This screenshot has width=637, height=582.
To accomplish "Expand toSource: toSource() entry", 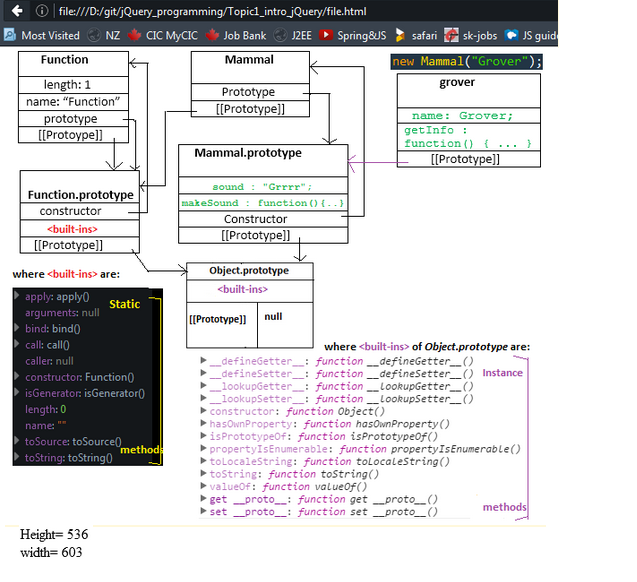I will 17,440.
